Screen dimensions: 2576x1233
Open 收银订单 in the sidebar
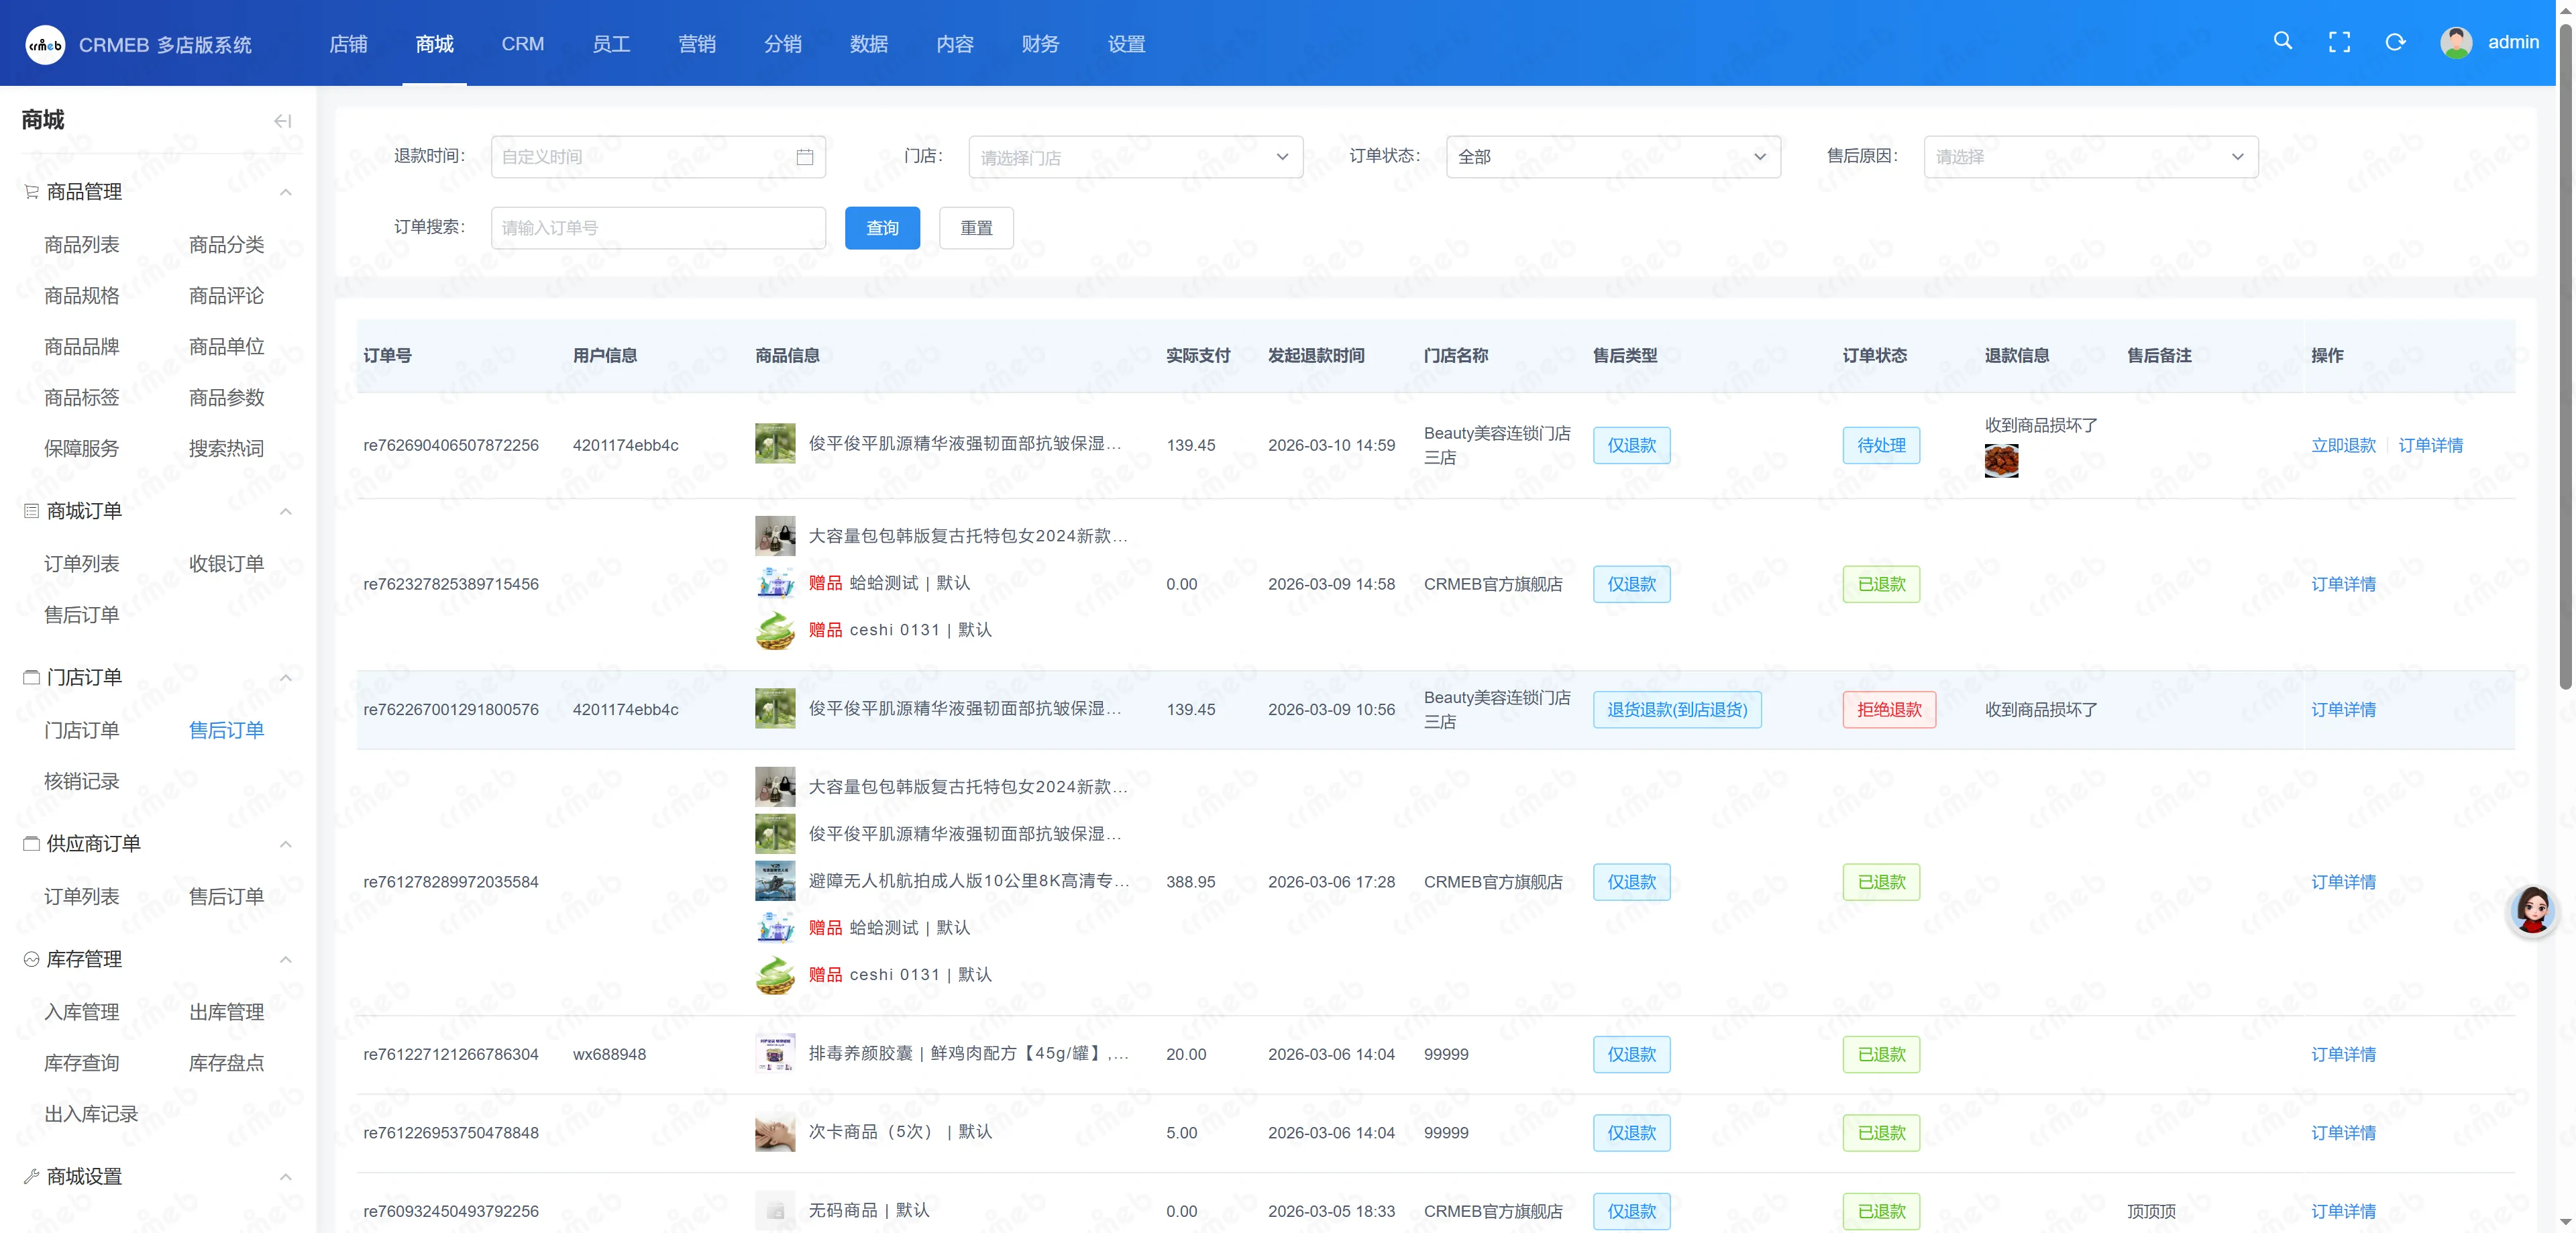point(227,563)
